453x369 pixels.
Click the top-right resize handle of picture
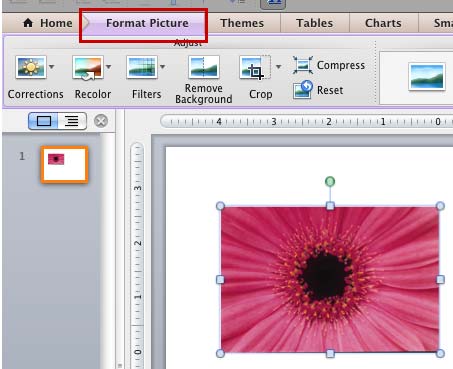pos(440,206)
